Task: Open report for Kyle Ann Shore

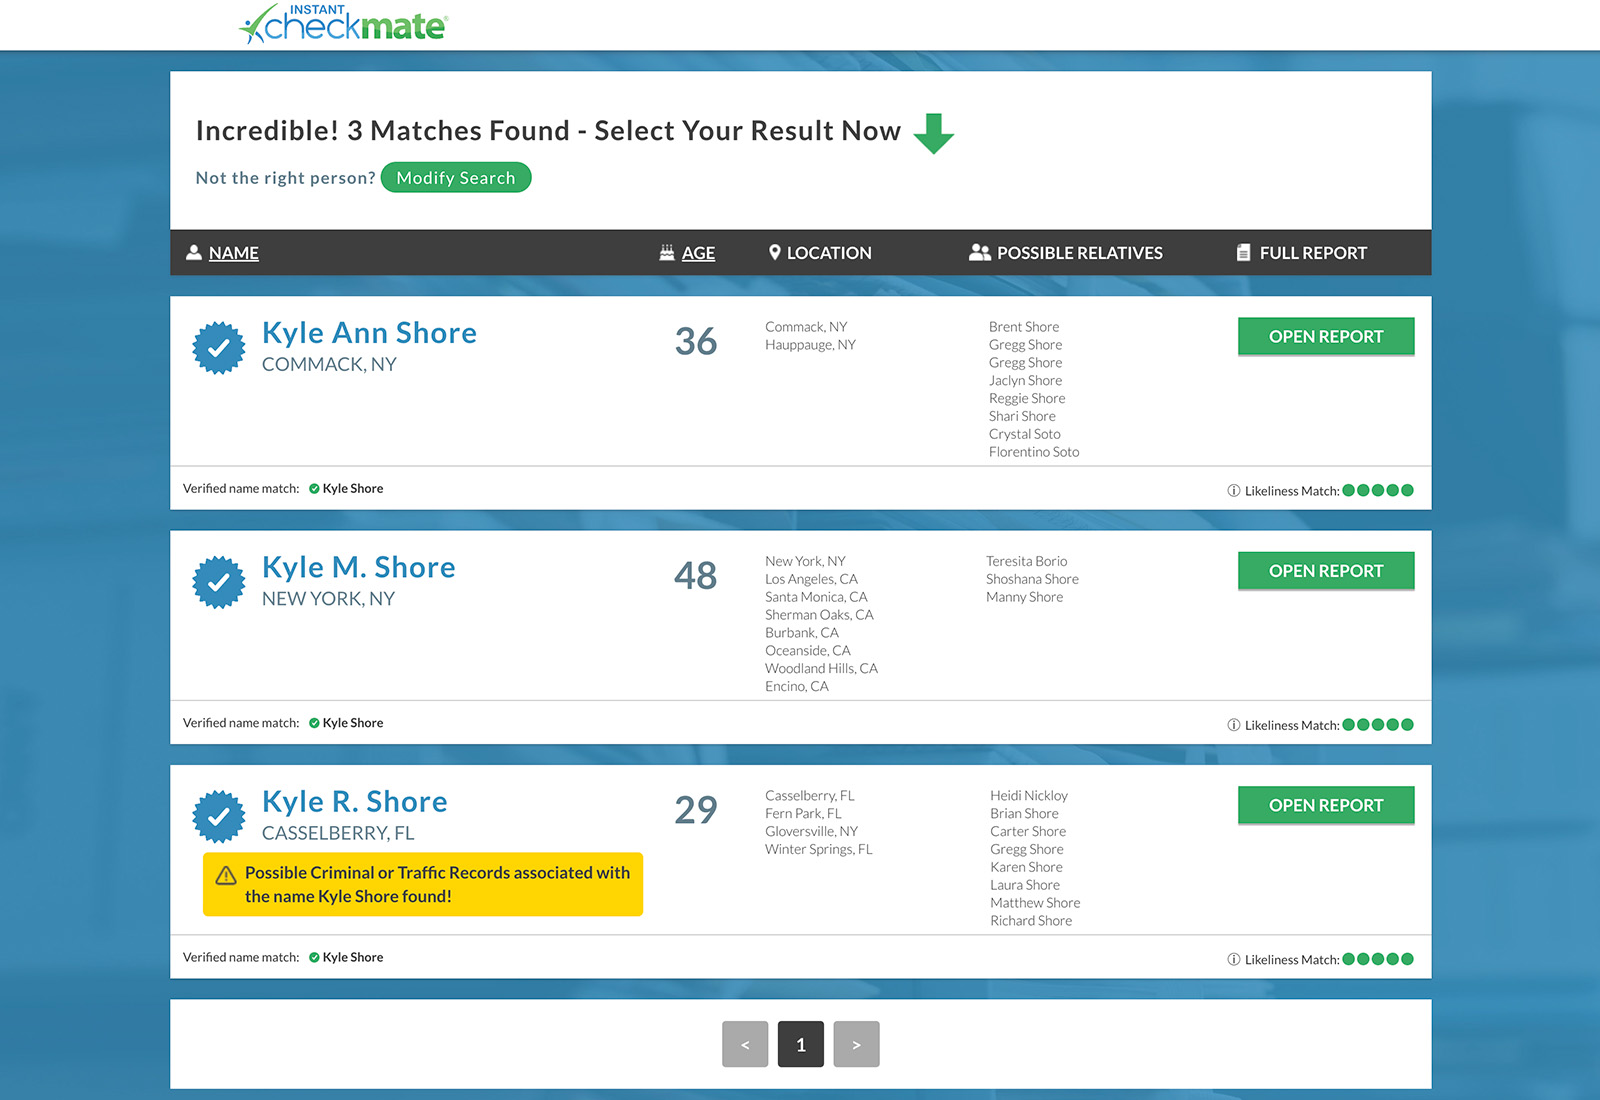Action: (x=1326, y=337)
